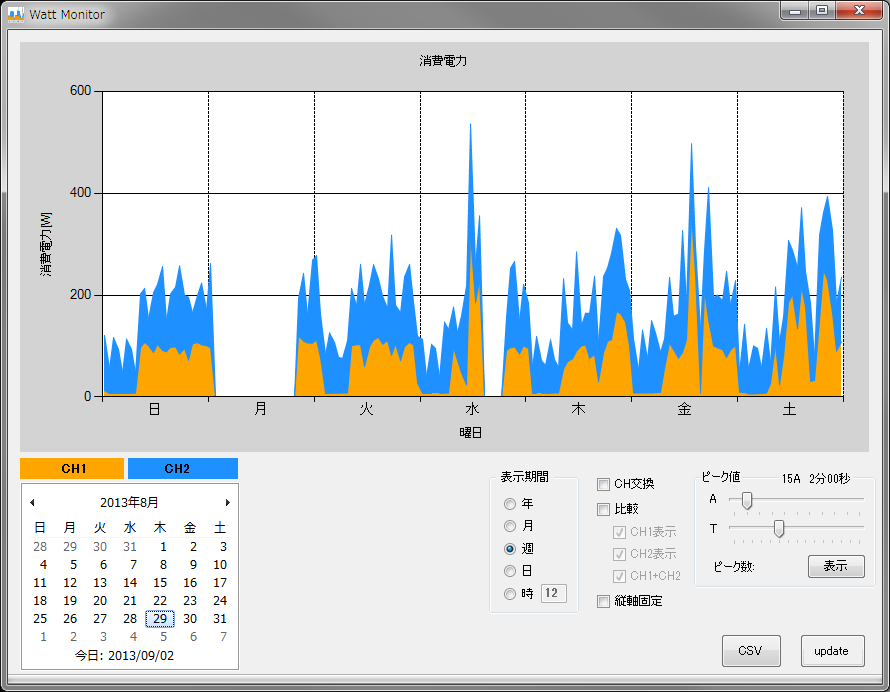Screen dimensions: 890x692
Task: Click the 600 y-axis label
Action: [x=81, y=91]
